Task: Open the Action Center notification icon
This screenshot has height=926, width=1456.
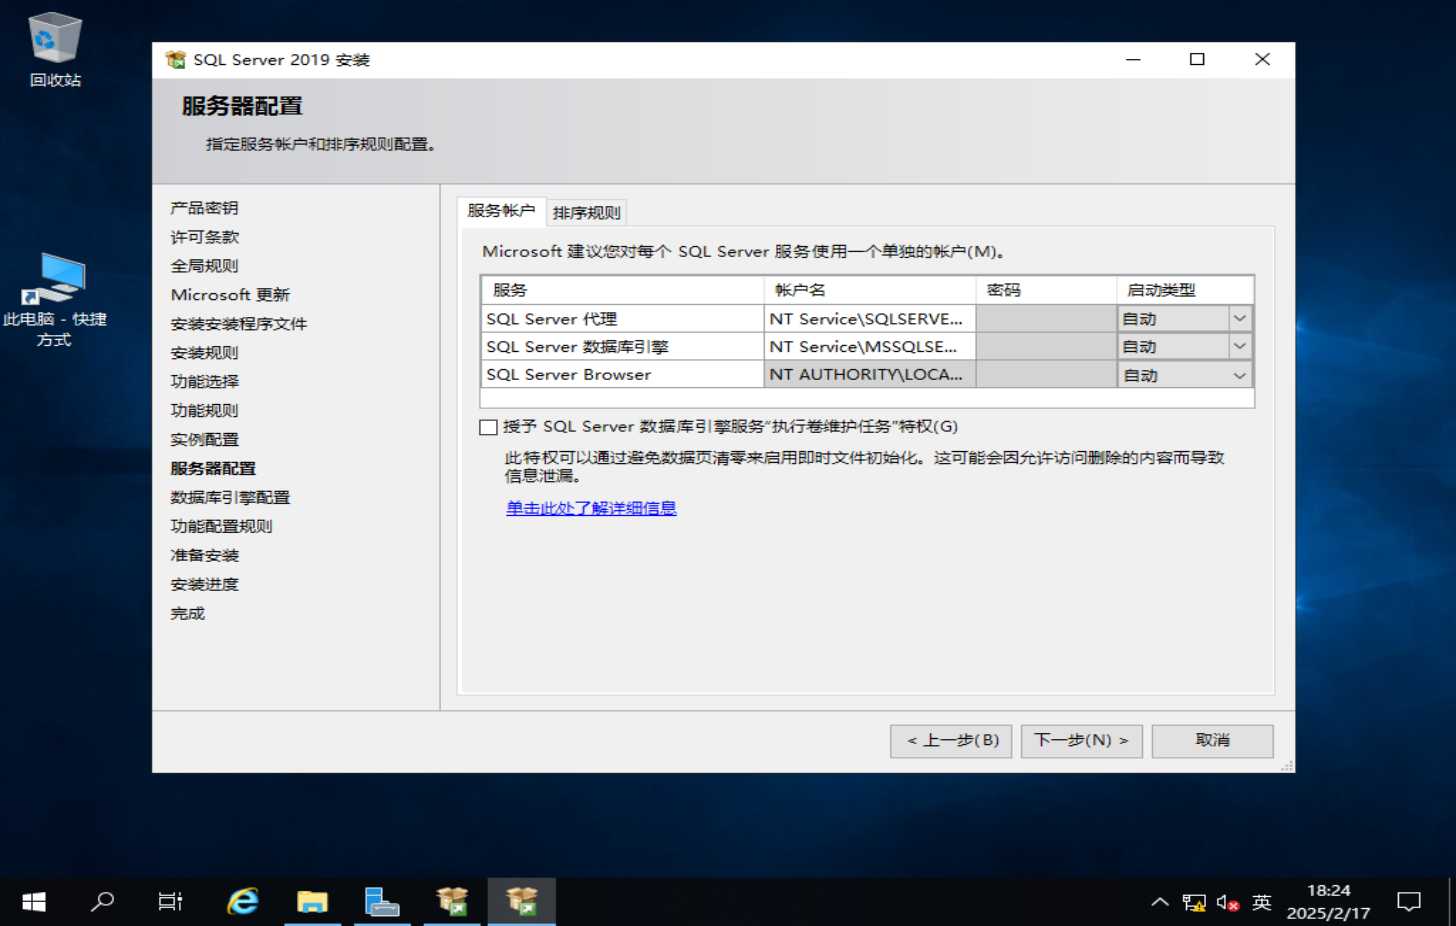Action: (1409, 902)
